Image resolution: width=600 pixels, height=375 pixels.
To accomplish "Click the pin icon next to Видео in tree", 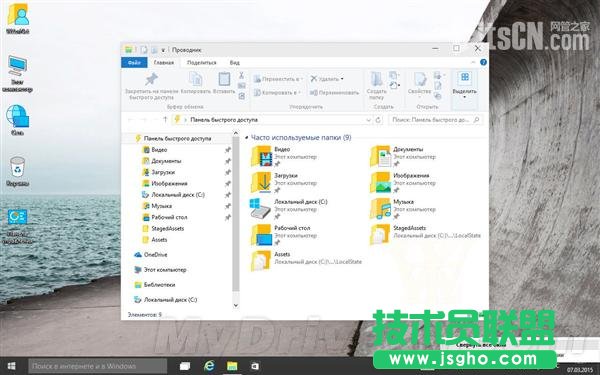I will (x=228, y=150).
